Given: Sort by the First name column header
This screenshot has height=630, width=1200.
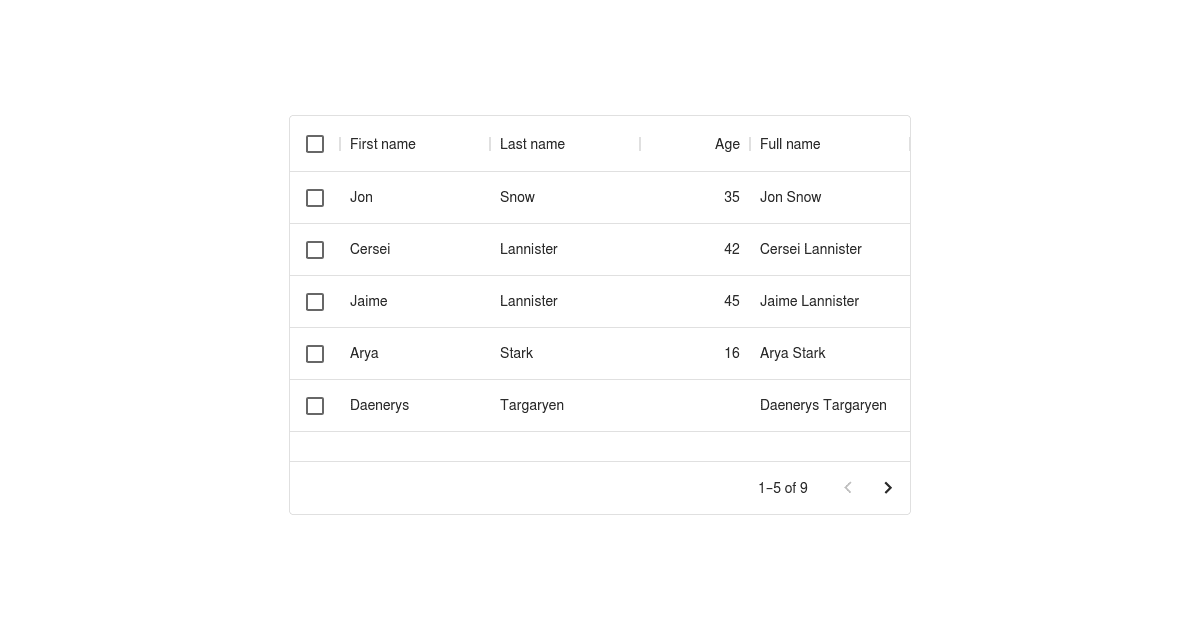Looking at the screenshot, I should 383,144.
